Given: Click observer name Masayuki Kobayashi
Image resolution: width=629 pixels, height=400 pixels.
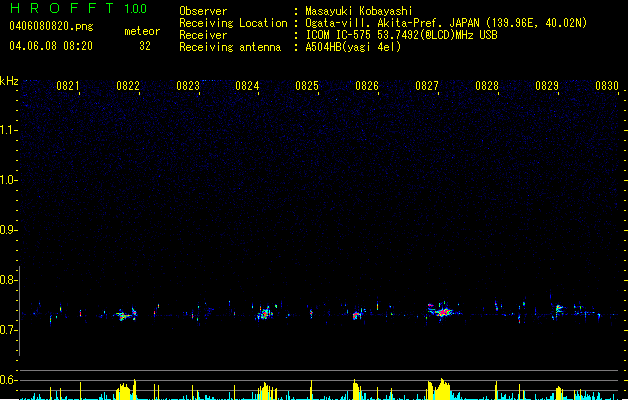Looking at the screenshot, I should [359, 11].
